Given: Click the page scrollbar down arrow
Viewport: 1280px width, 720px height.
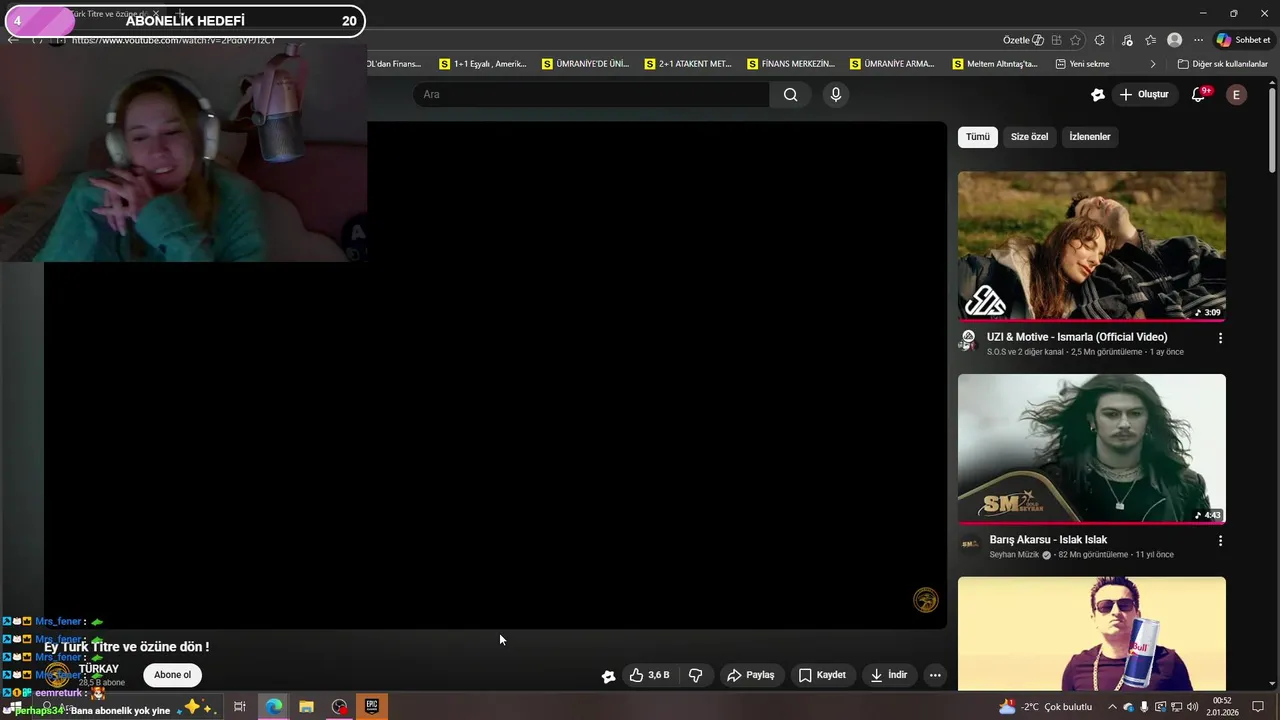Looking at the screenshot, I should [1273, 684].
